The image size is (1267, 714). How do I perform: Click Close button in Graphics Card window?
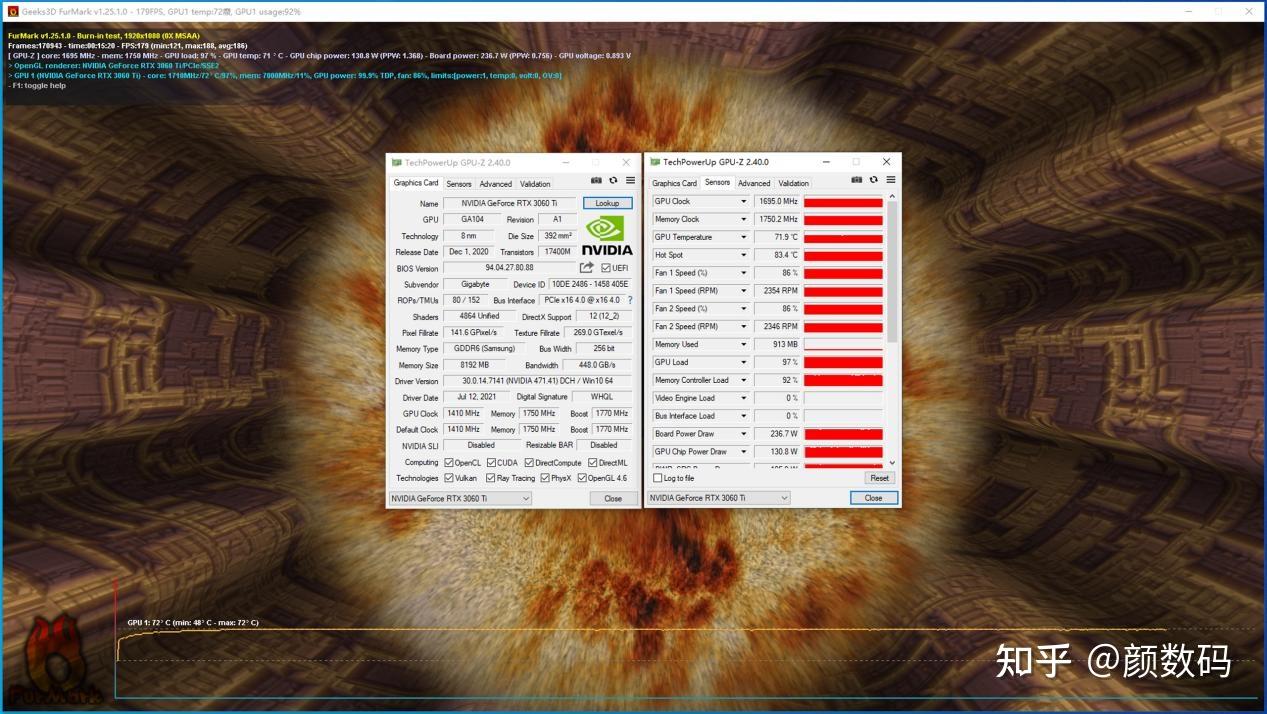tap(613, 498)
